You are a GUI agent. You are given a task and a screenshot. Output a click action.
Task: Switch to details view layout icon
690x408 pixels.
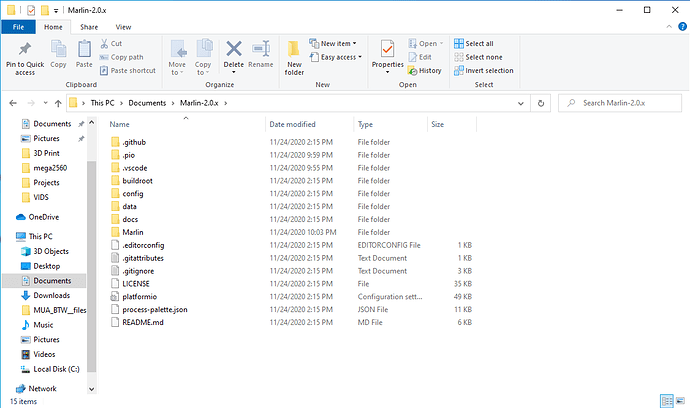click(x=667, y=401)
